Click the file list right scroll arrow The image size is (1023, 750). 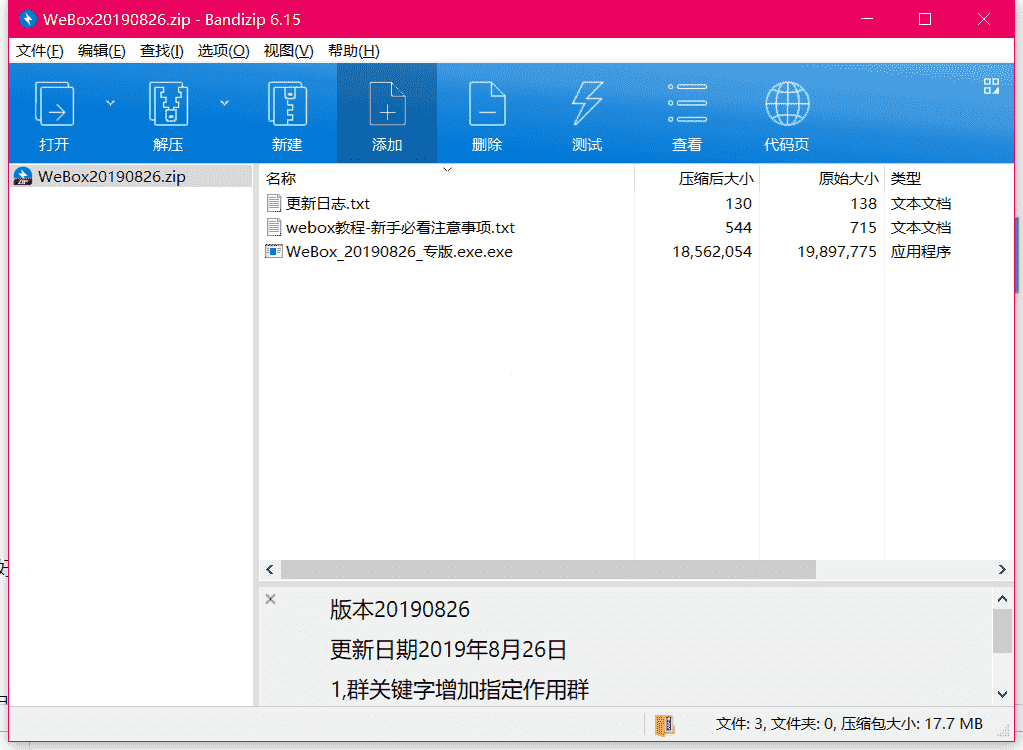coord(1002,569)
